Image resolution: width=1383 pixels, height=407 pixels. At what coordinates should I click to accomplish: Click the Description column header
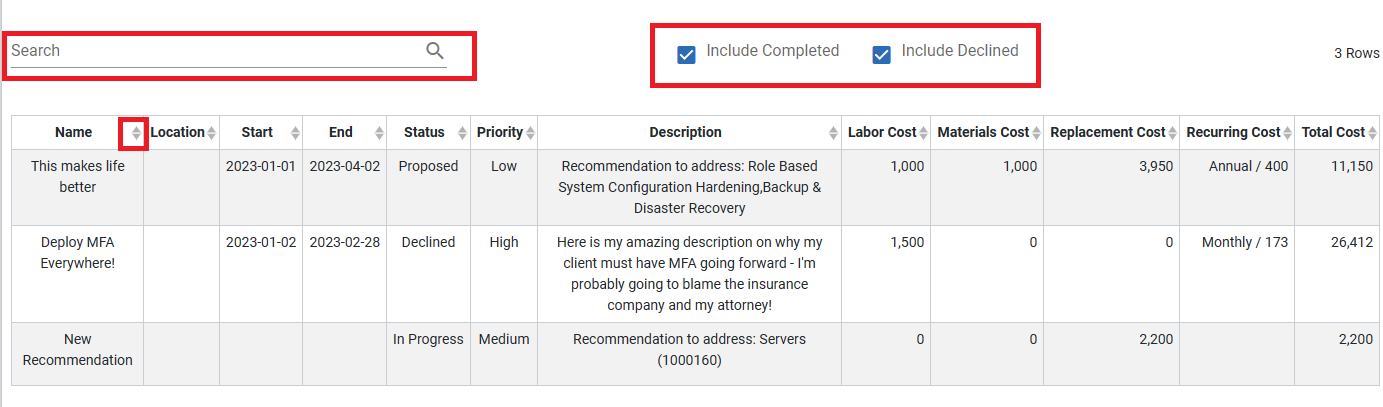[685, 133]
